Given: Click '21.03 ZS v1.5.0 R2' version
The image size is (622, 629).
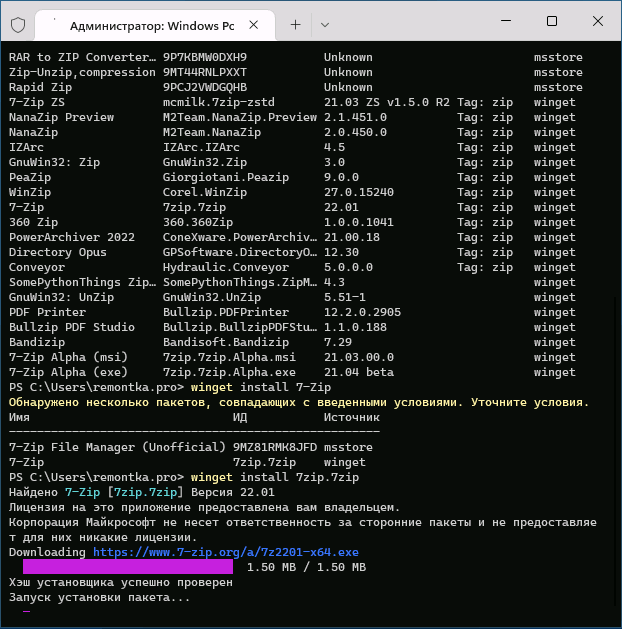Looking at the screenshot, I should pyautogui.click(x=387, y=102).
